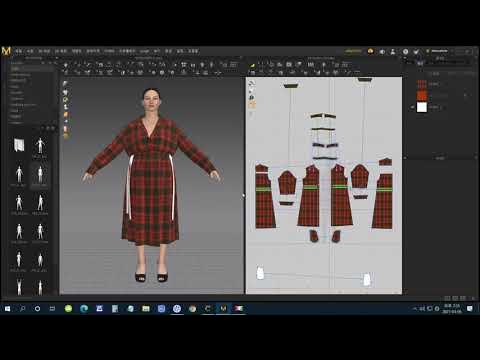Viewport: 480px width, 360px height.
Task: Select the right white strap pattern piece
Action: pos(367,279)
